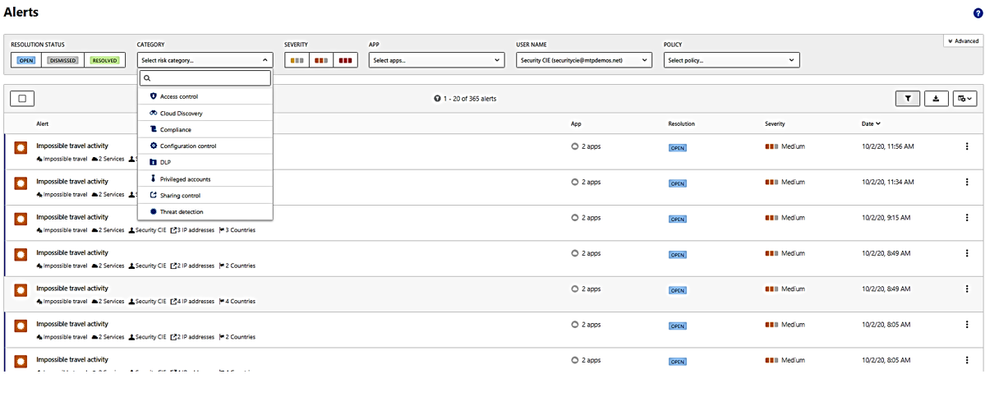This screenshot has width=999, height=398.
Task: Expand the Select apps dropdown
Action: point(436,60)
